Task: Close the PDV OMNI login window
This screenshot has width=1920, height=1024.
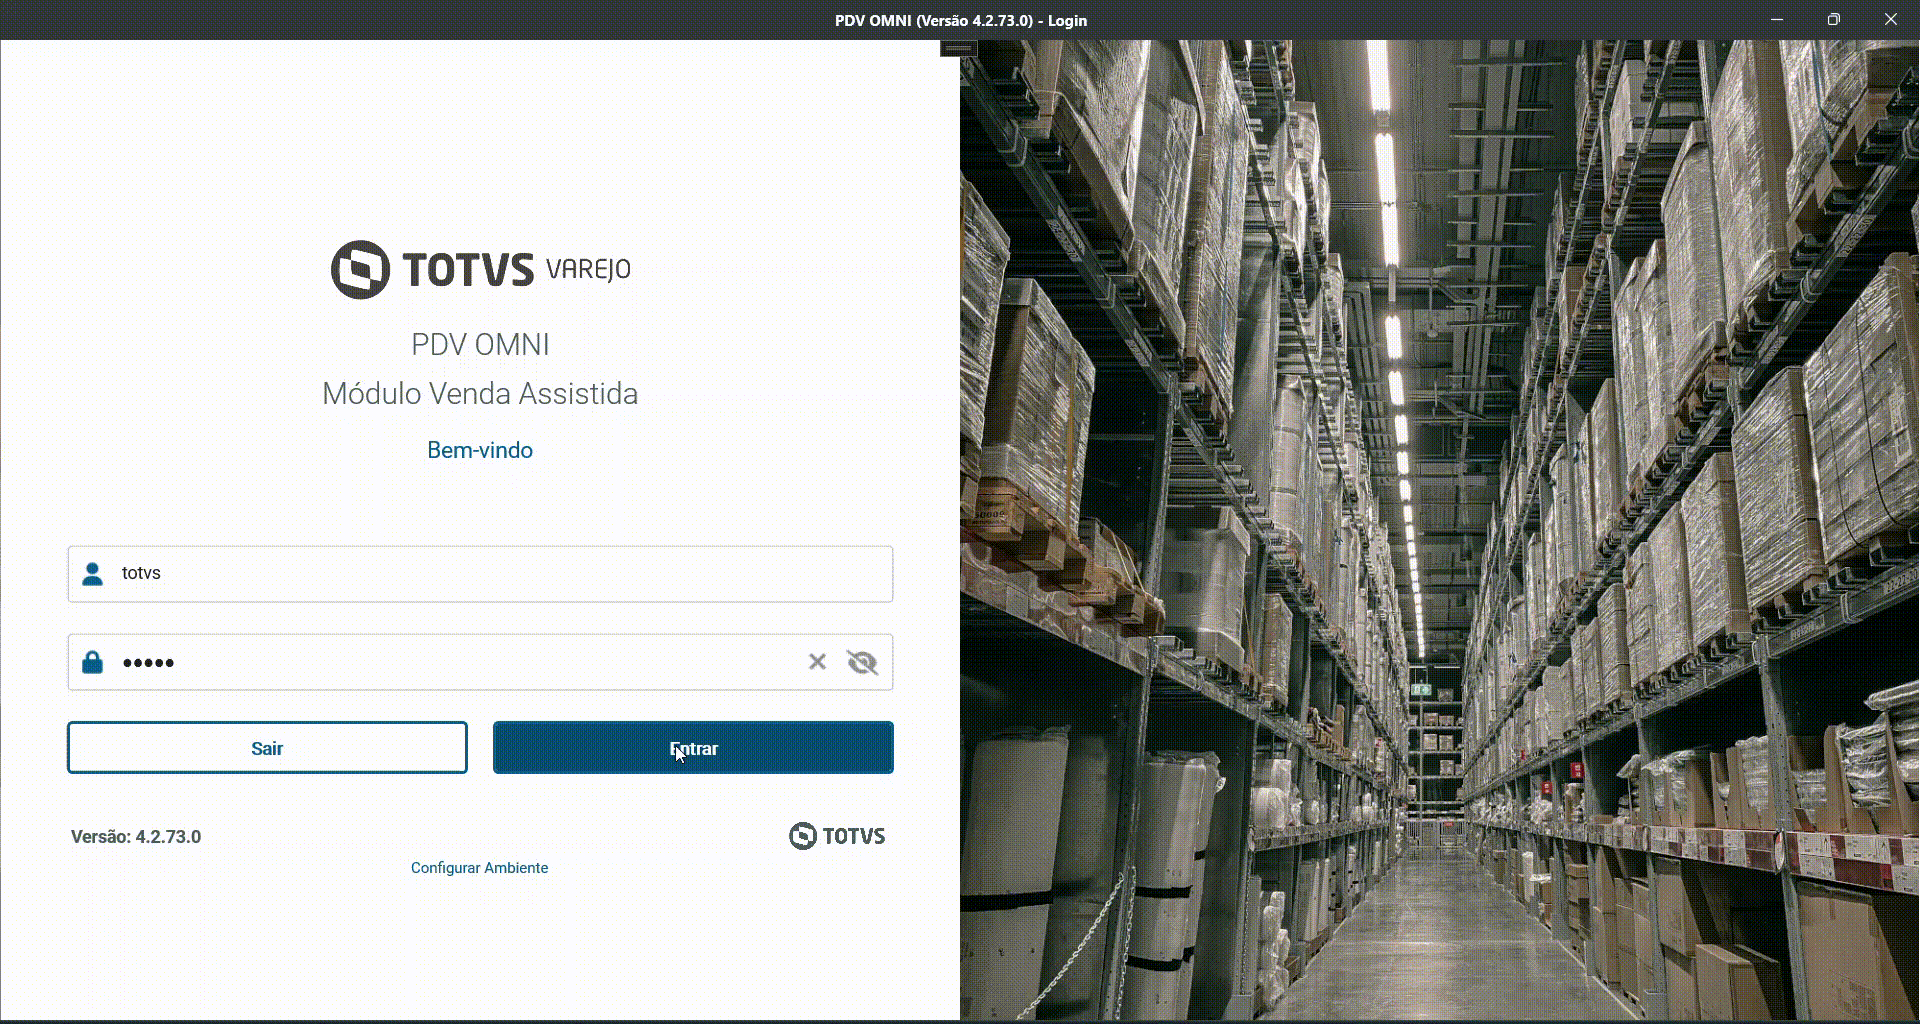Action: [x=1890, y=20]
